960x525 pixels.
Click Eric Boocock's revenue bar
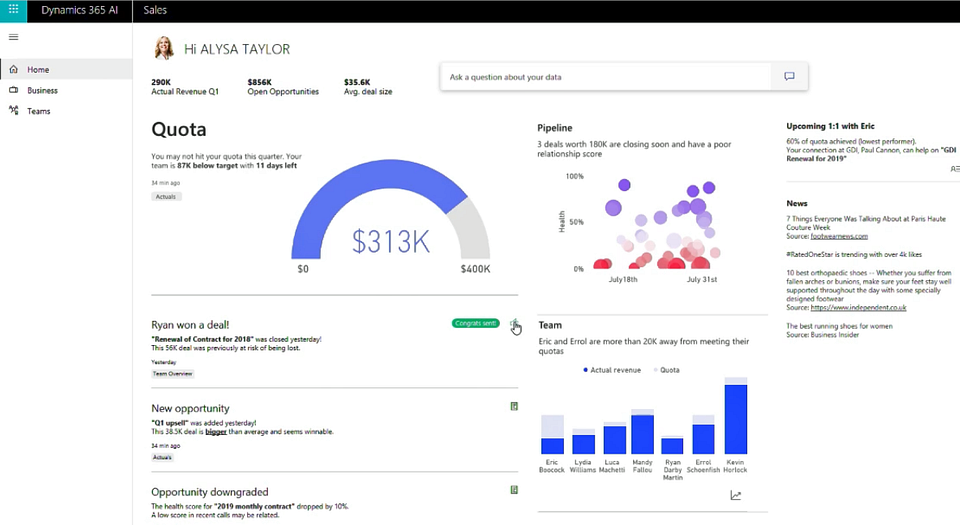552,445
